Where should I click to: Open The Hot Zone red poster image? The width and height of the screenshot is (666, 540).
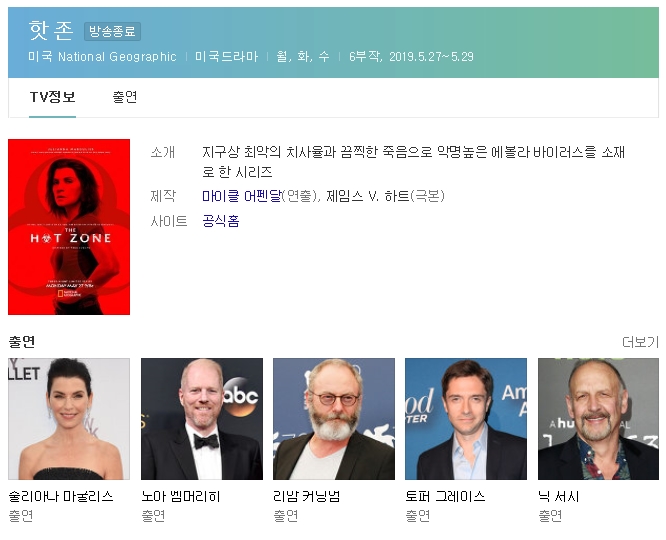coord(69,227)
